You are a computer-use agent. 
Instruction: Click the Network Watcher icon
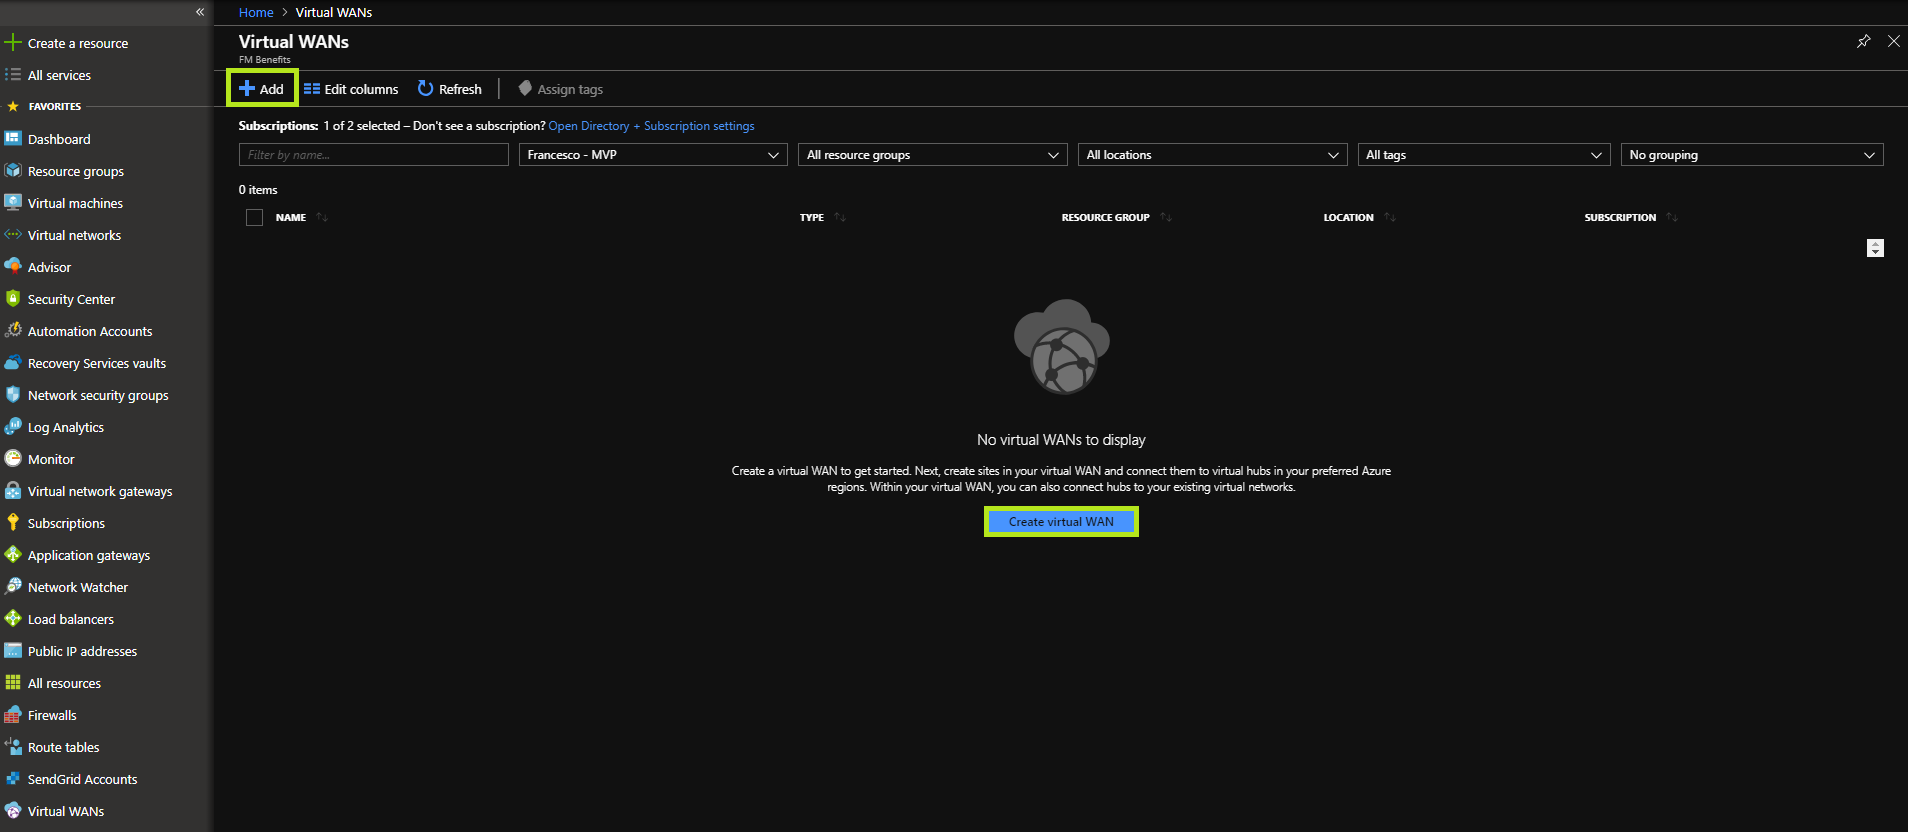point(13,587)
